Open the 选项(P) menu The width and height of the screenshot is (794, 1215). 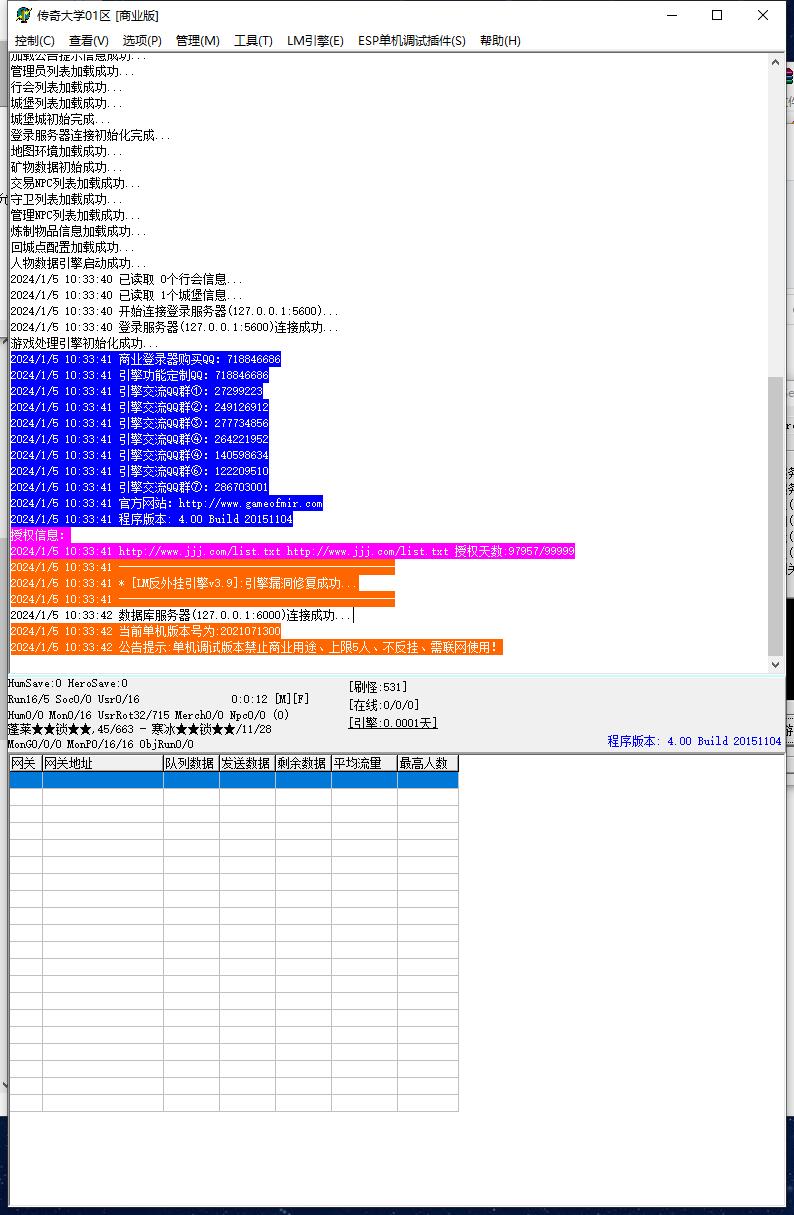pos(142,41)
